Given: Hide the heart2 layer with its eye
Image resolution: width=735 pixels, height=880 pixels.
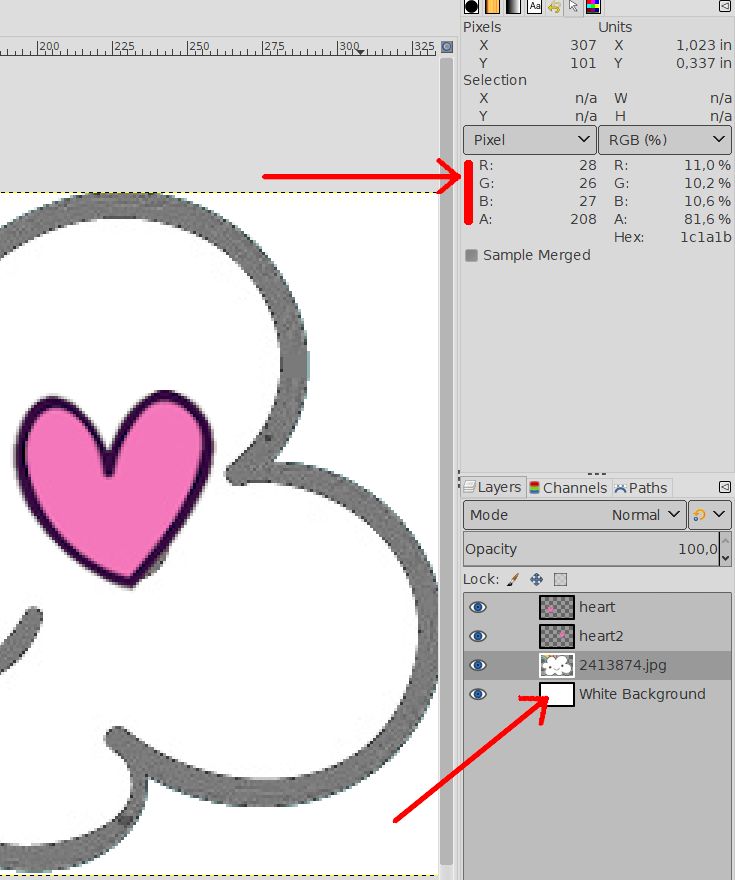Looking at the screenshot, I should 478,636.
